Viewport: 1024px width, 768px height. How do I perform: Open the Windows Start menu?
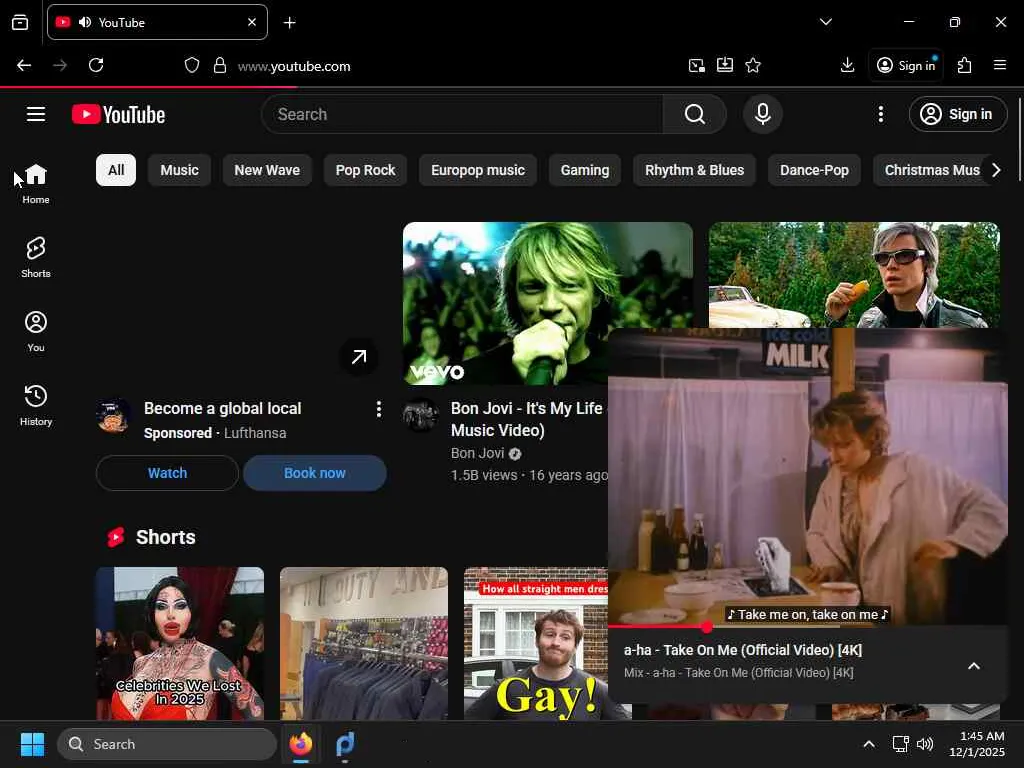(x=32, y=744)
